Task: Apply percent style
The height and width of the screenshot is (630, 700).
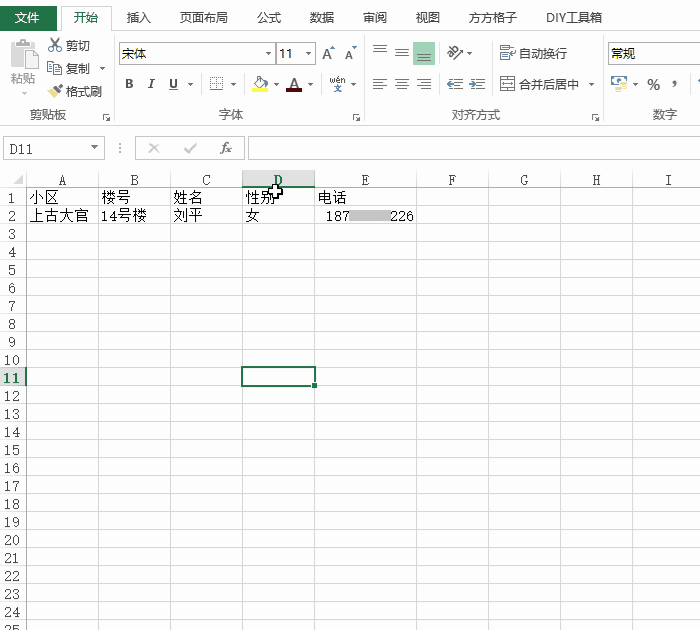Action: (653, 84)
